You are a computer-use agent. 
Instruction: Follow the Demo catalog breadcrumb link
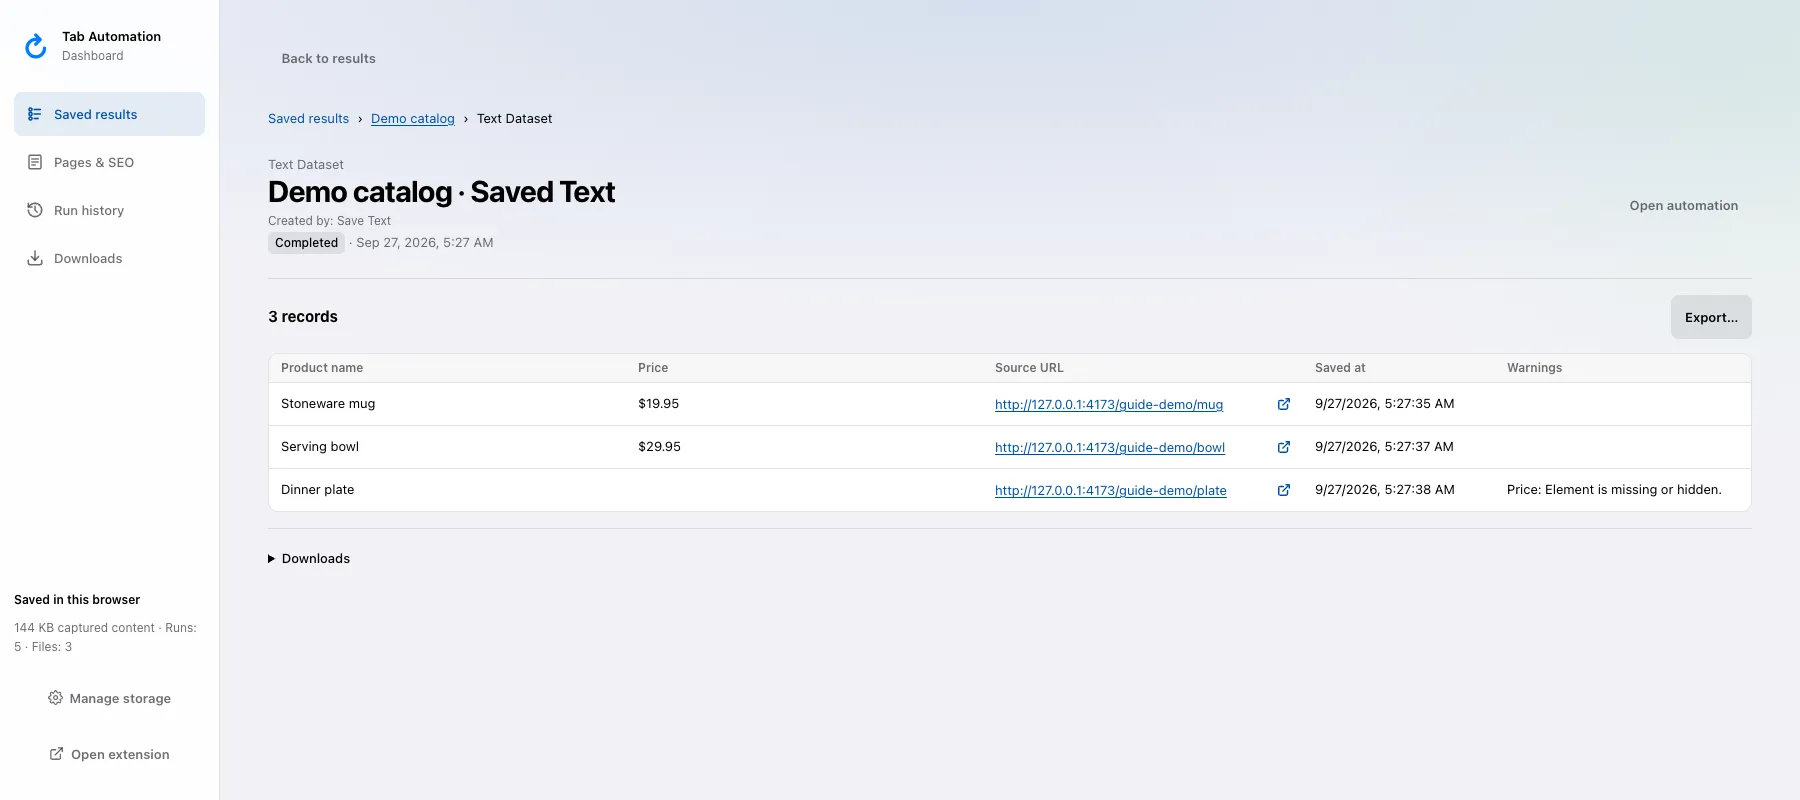pos(413,118)
